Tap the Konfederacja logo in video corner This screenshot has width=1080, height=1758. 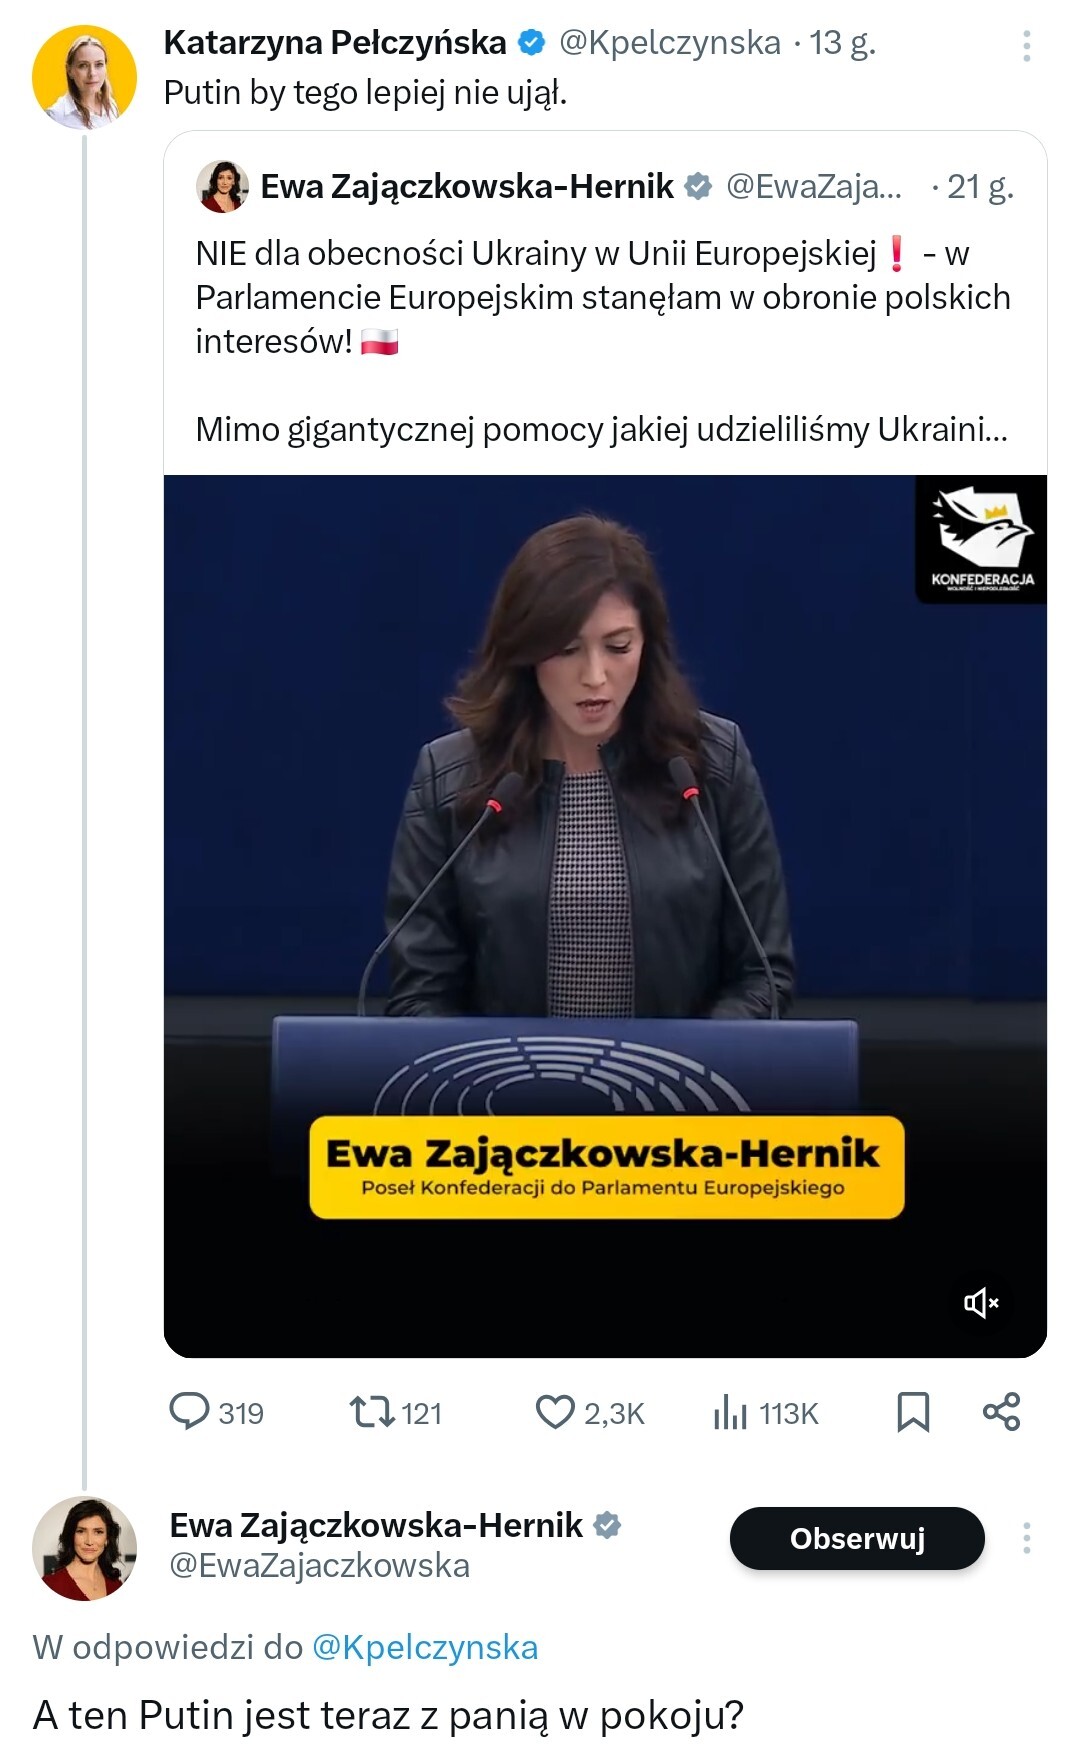(x=981, y=540)
